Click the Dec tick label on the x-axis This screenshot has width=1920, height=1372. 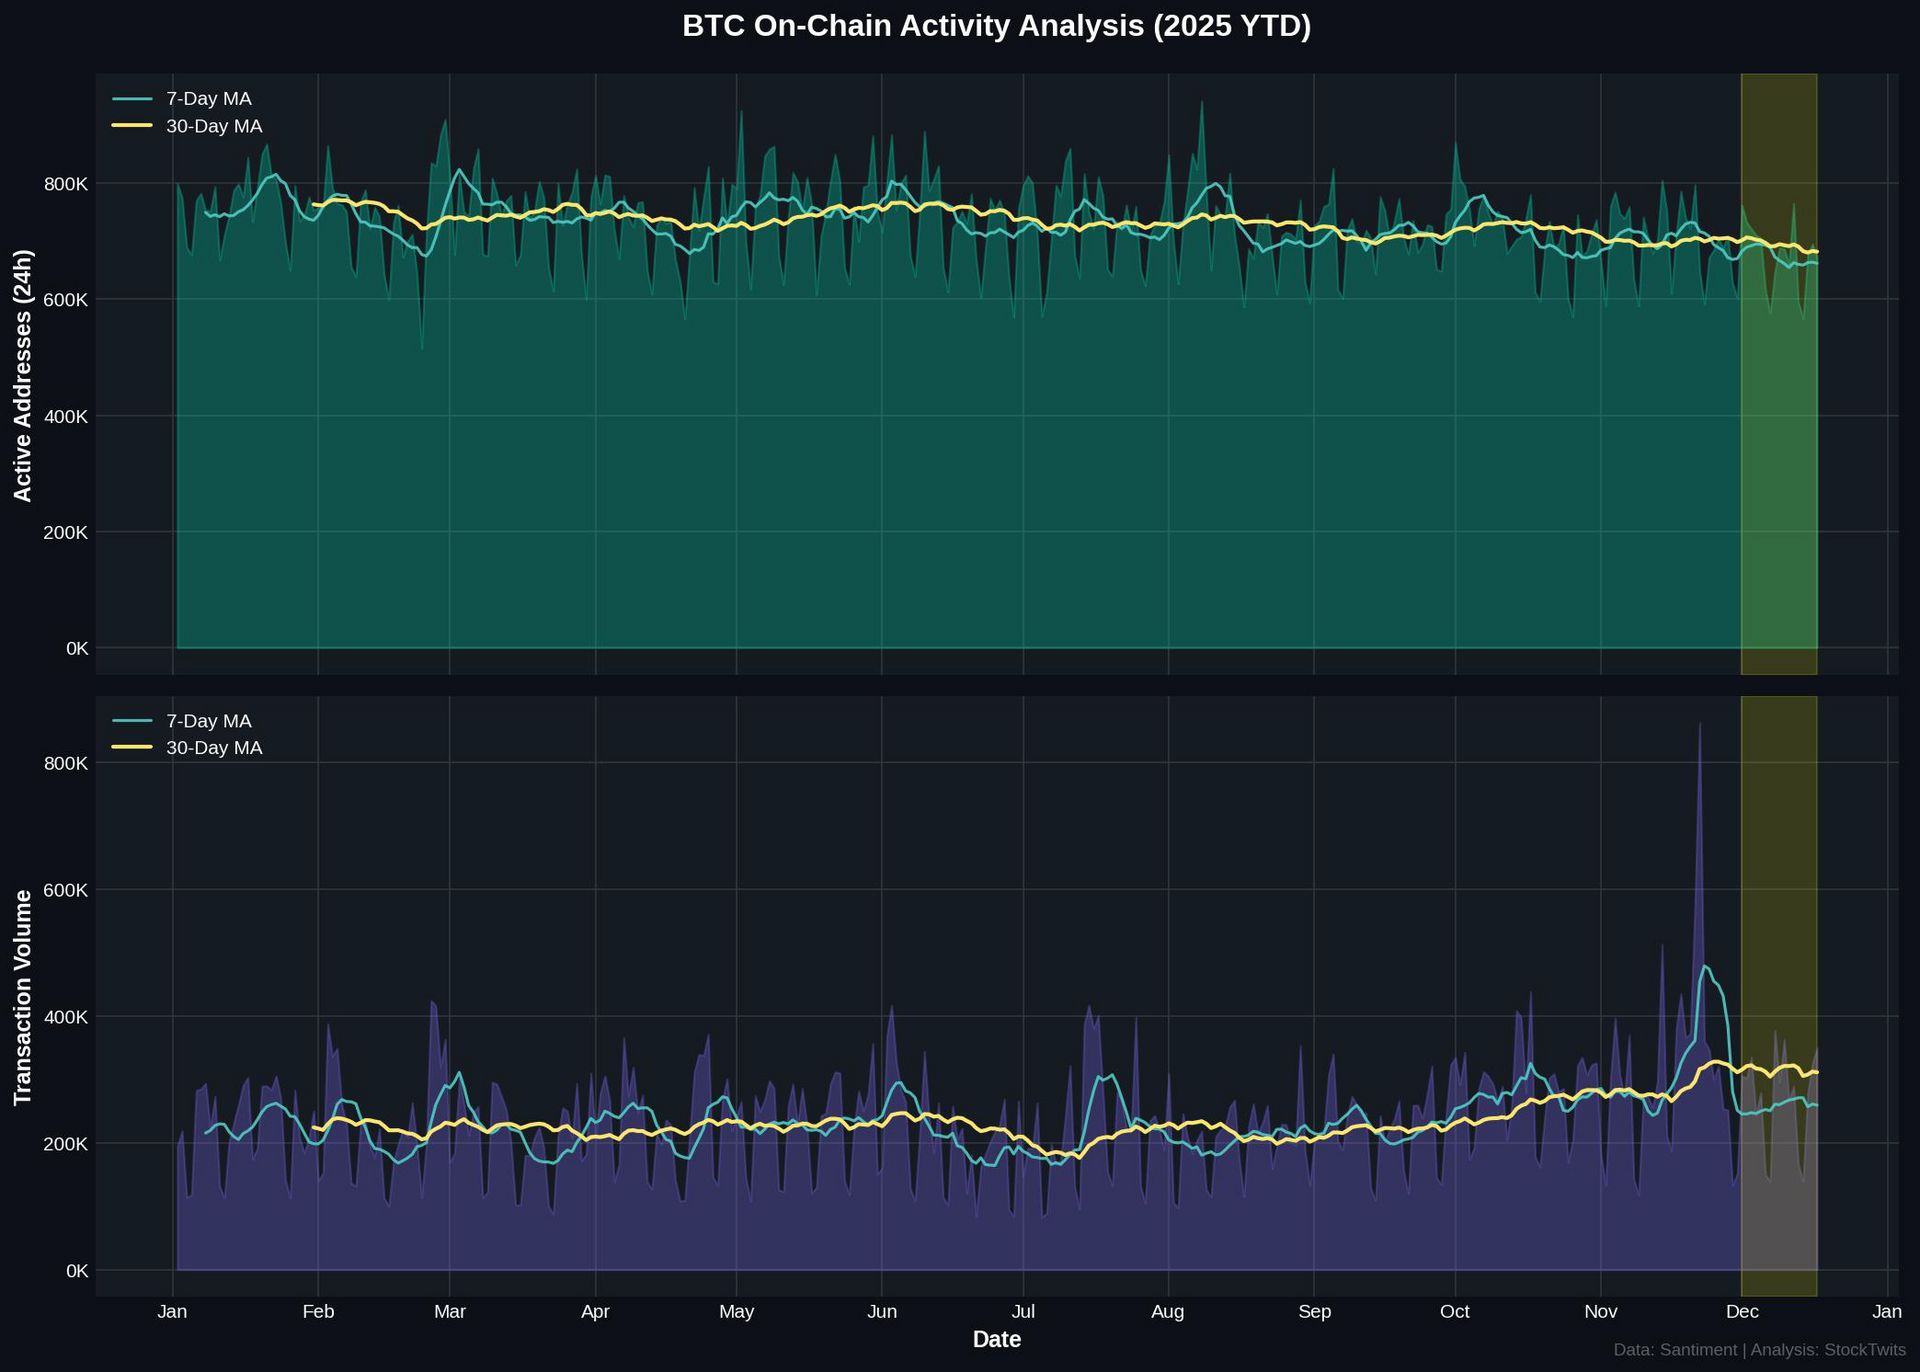point(1741,1312)
